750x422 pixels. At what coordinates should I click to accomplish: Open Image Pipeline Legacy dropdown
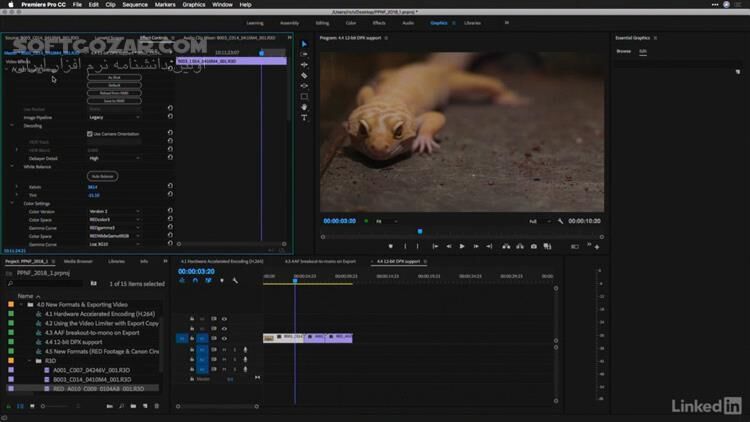(114, 117)
